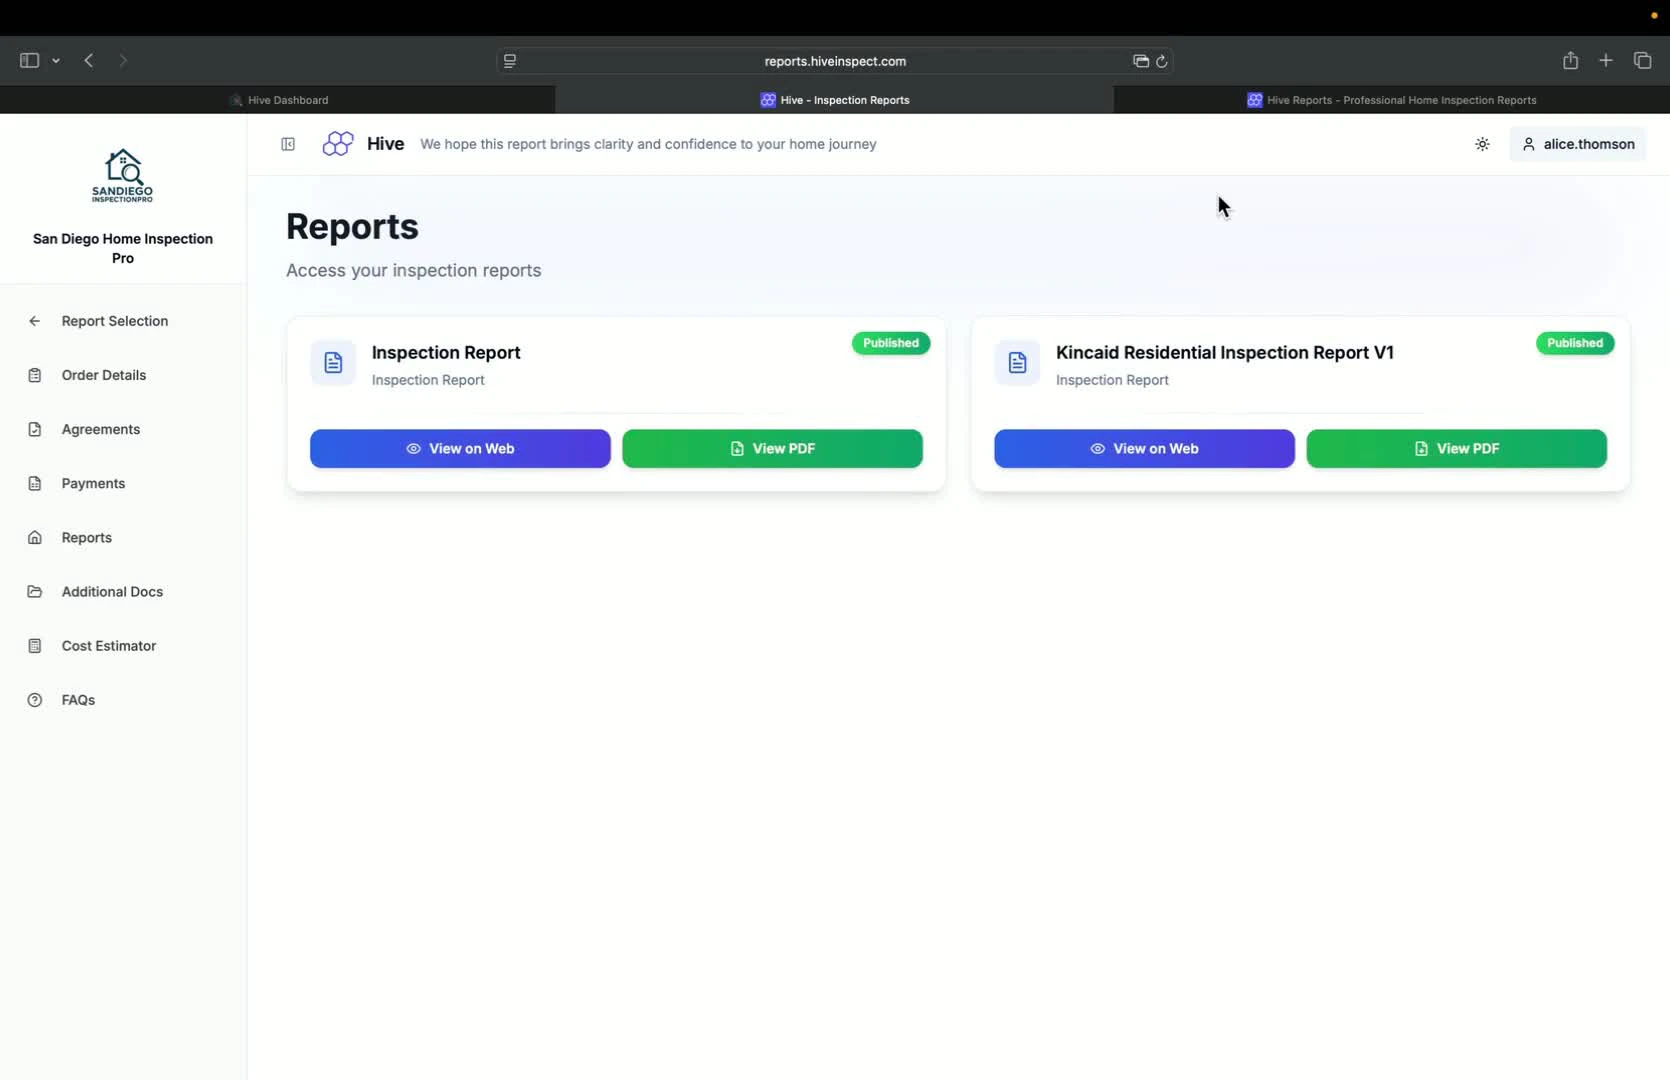The height and width of the screenshot is (1080, 1670).
Task: Open Kincaid Residential report PDF
Action: pyautogui.click(x=1456, y=448)
